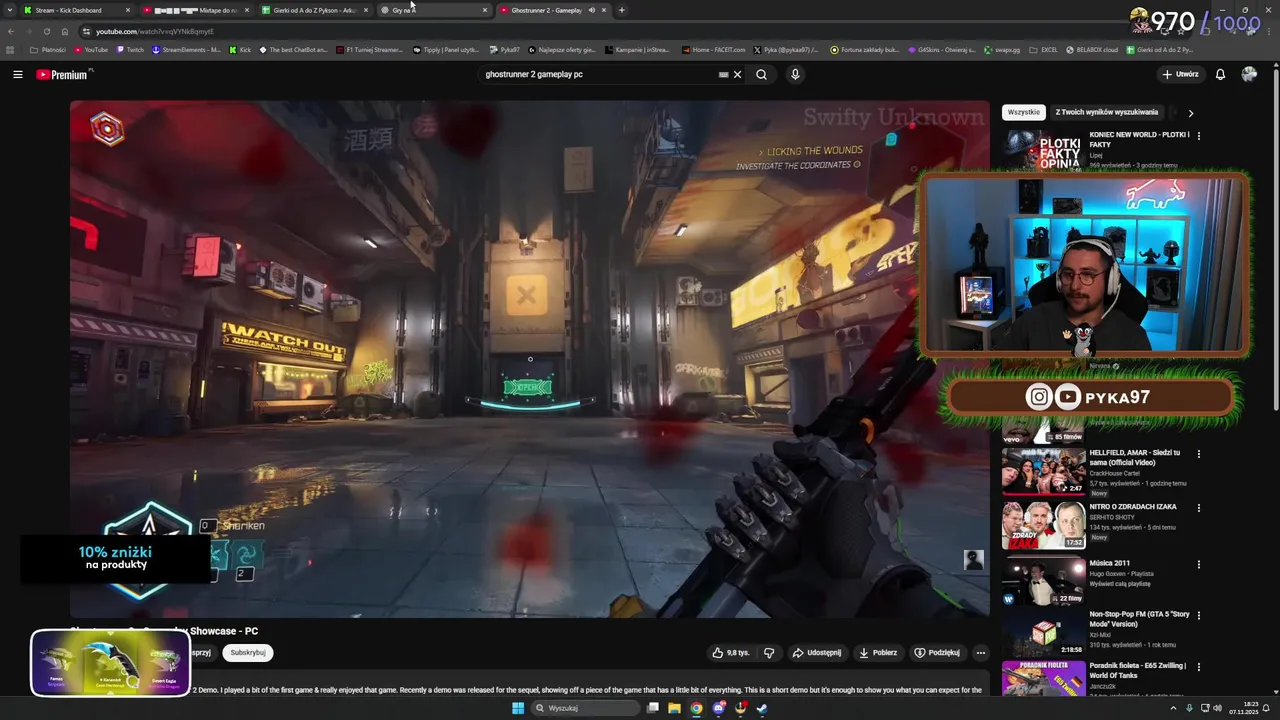Screen dimensions: 1280x720
Task: Open more actions three-dot menu under video
Action: 980,652
